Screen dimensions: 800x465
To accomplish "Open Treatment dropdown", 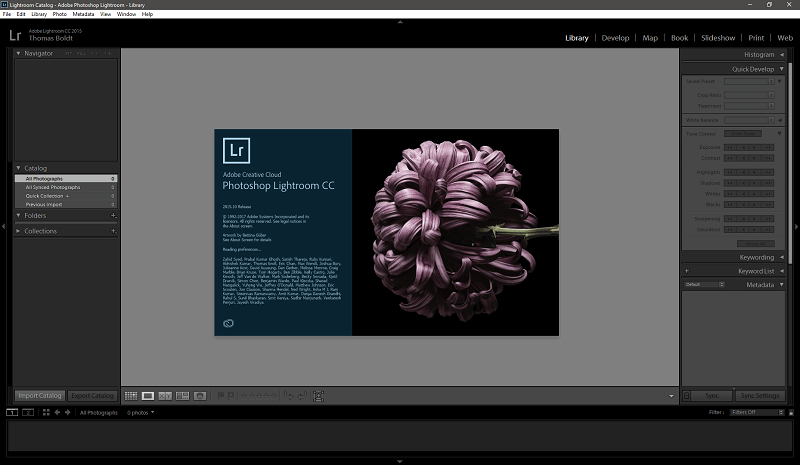I will [x=749, y=106].
